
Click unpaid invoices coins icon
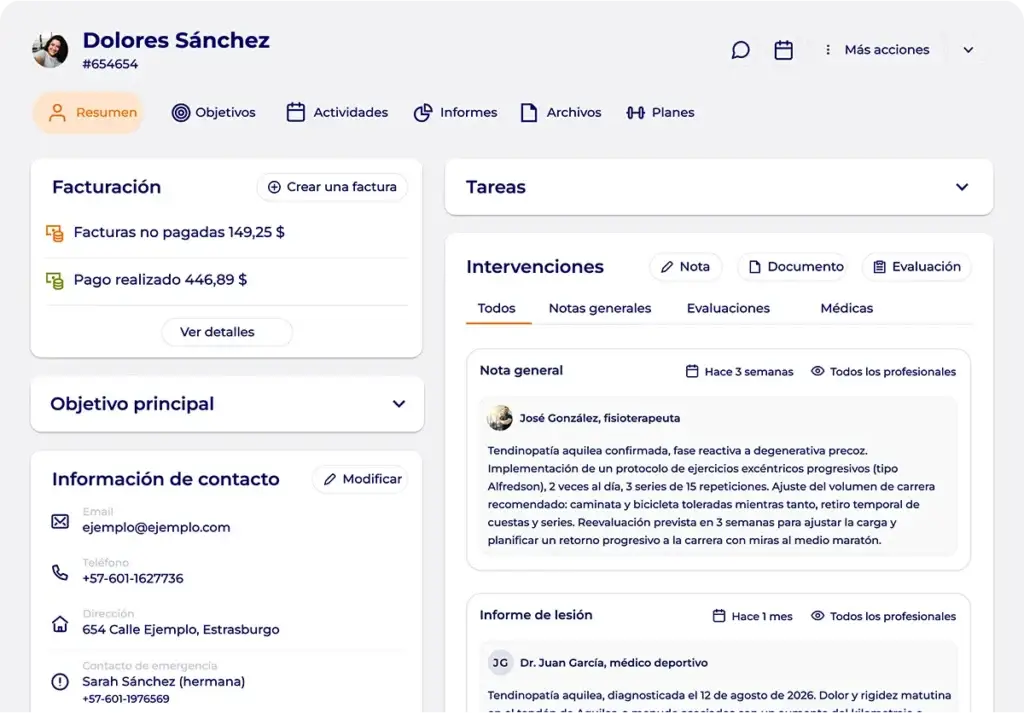coord(55,233)
